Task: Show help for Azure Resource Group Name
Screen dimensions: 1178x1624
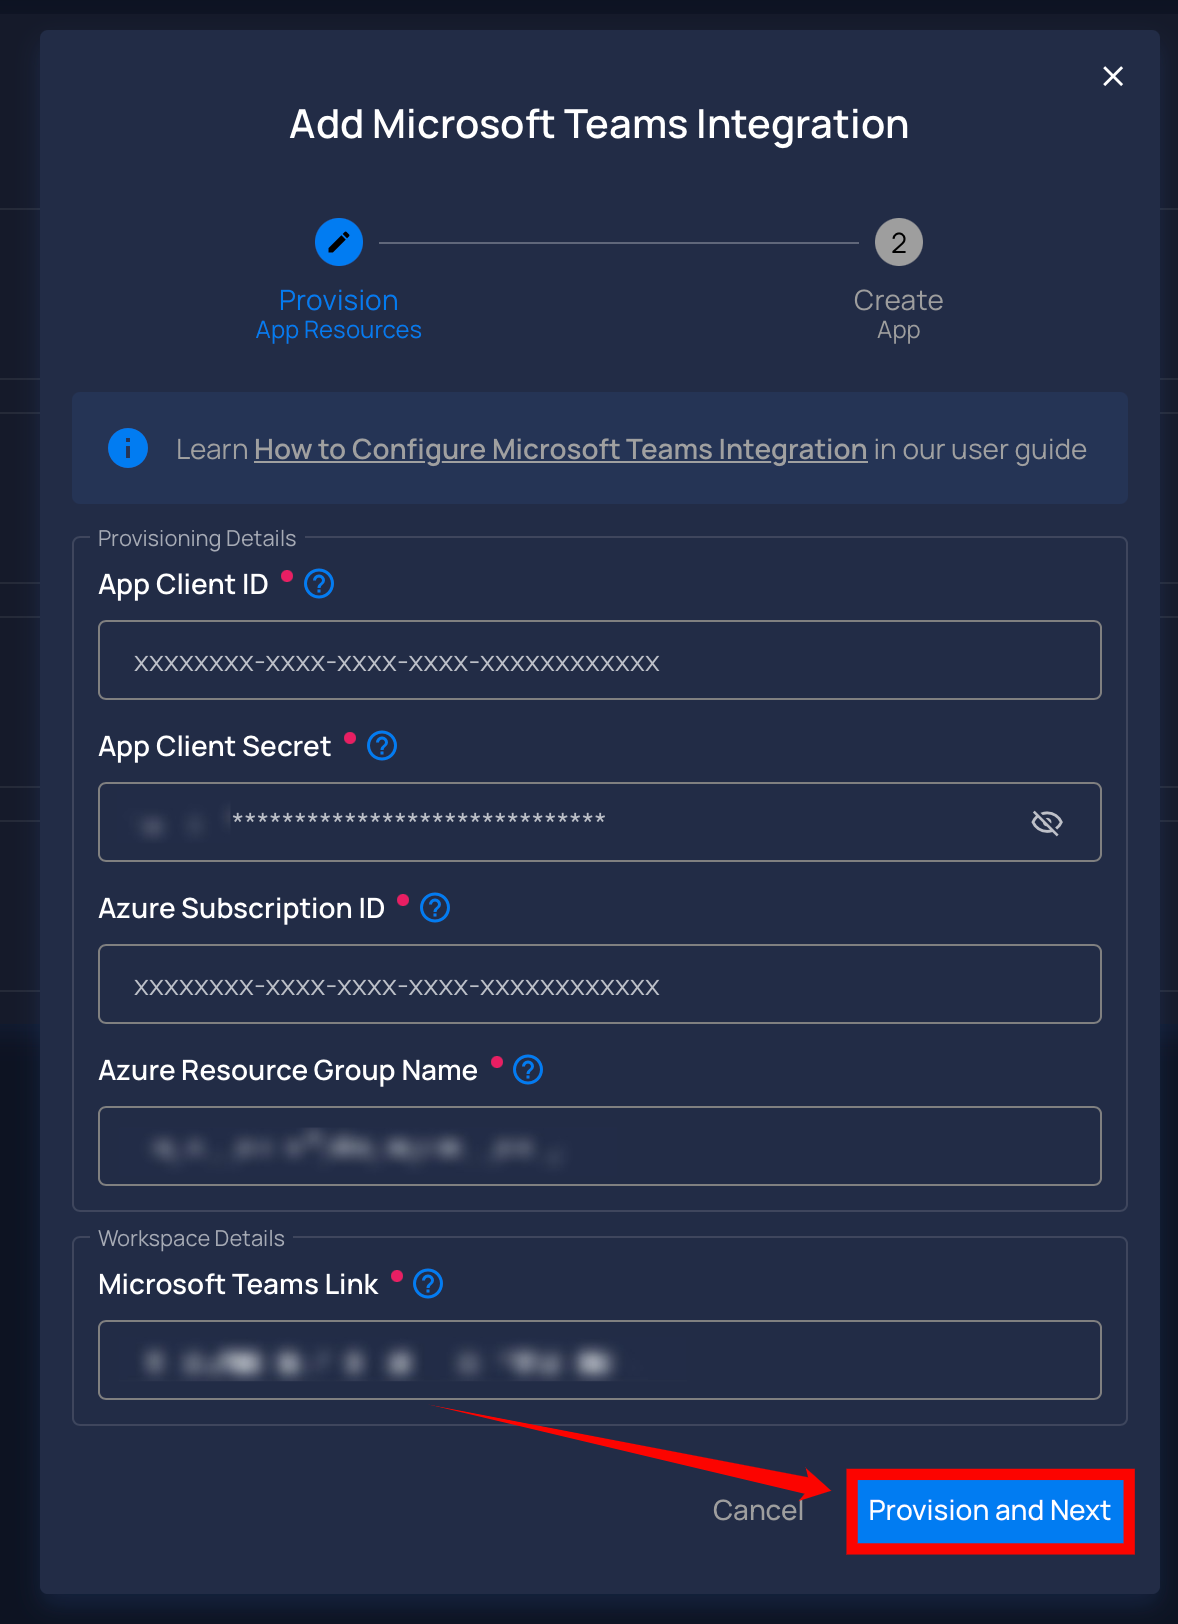Action: [x=528, y=1070]
